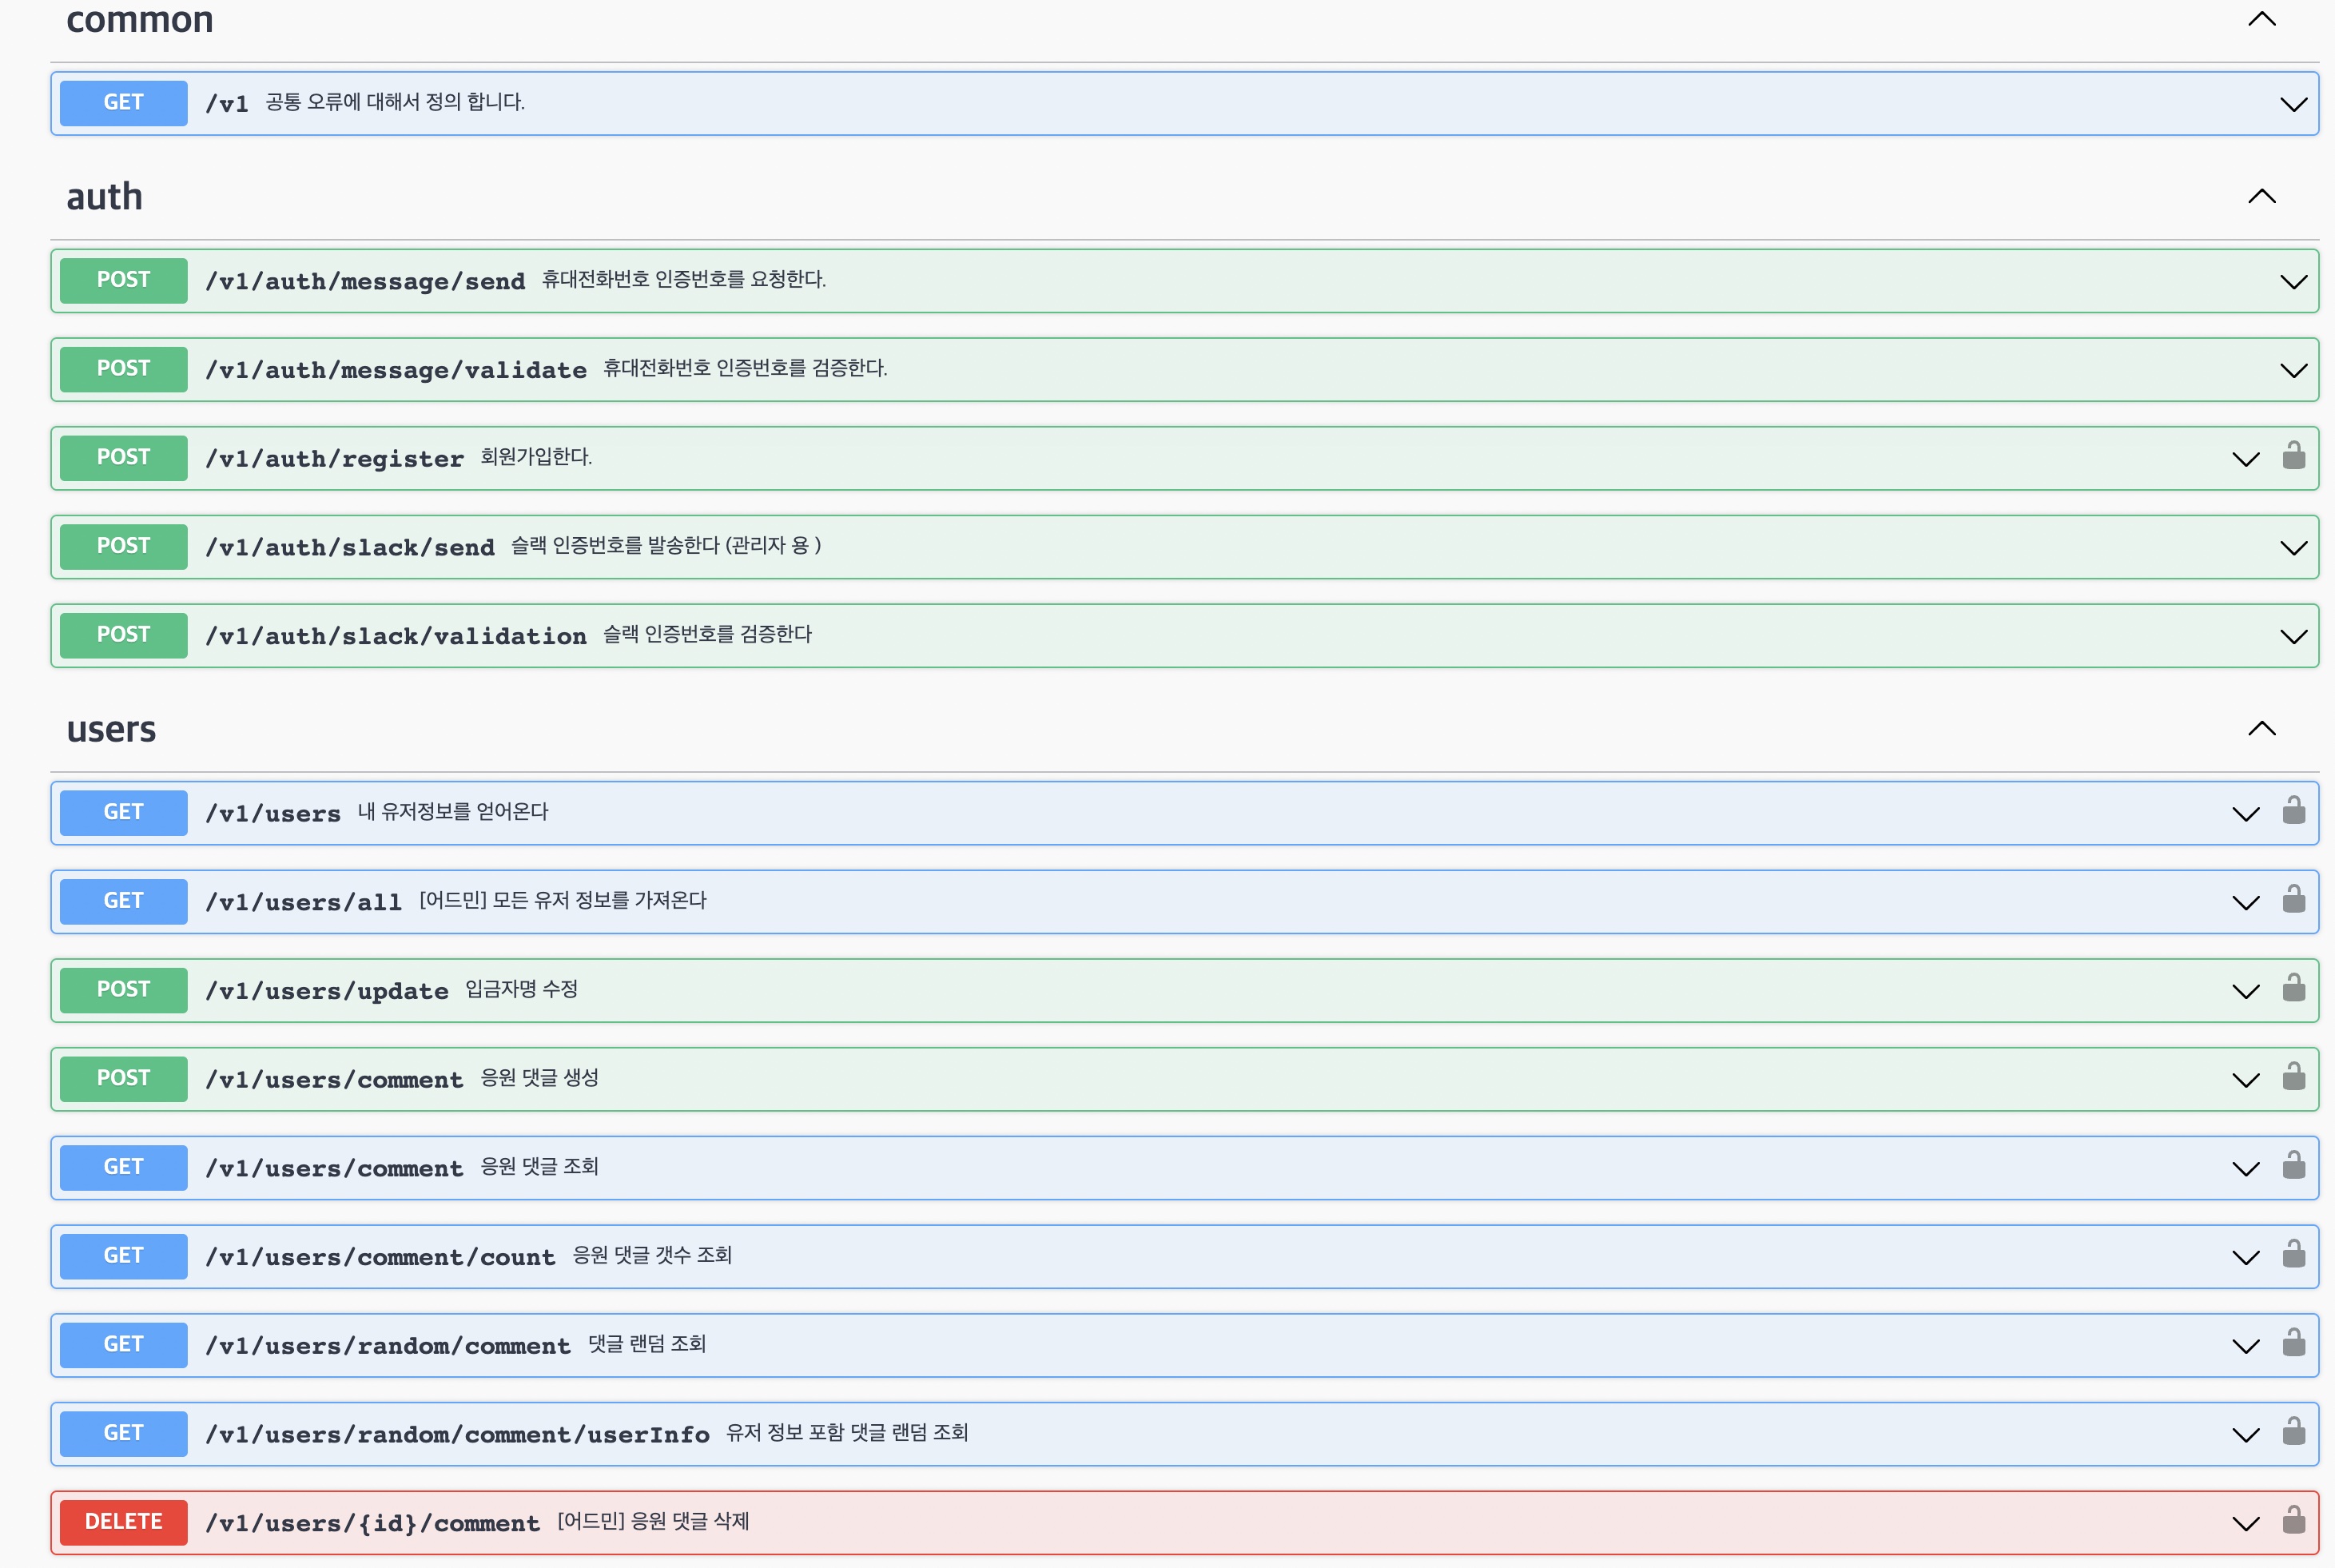This screenshot has height=1568, width=2335.
Task: Expand /v1/auth/slack/validation chevron arrow
Action: point(2293,637)
